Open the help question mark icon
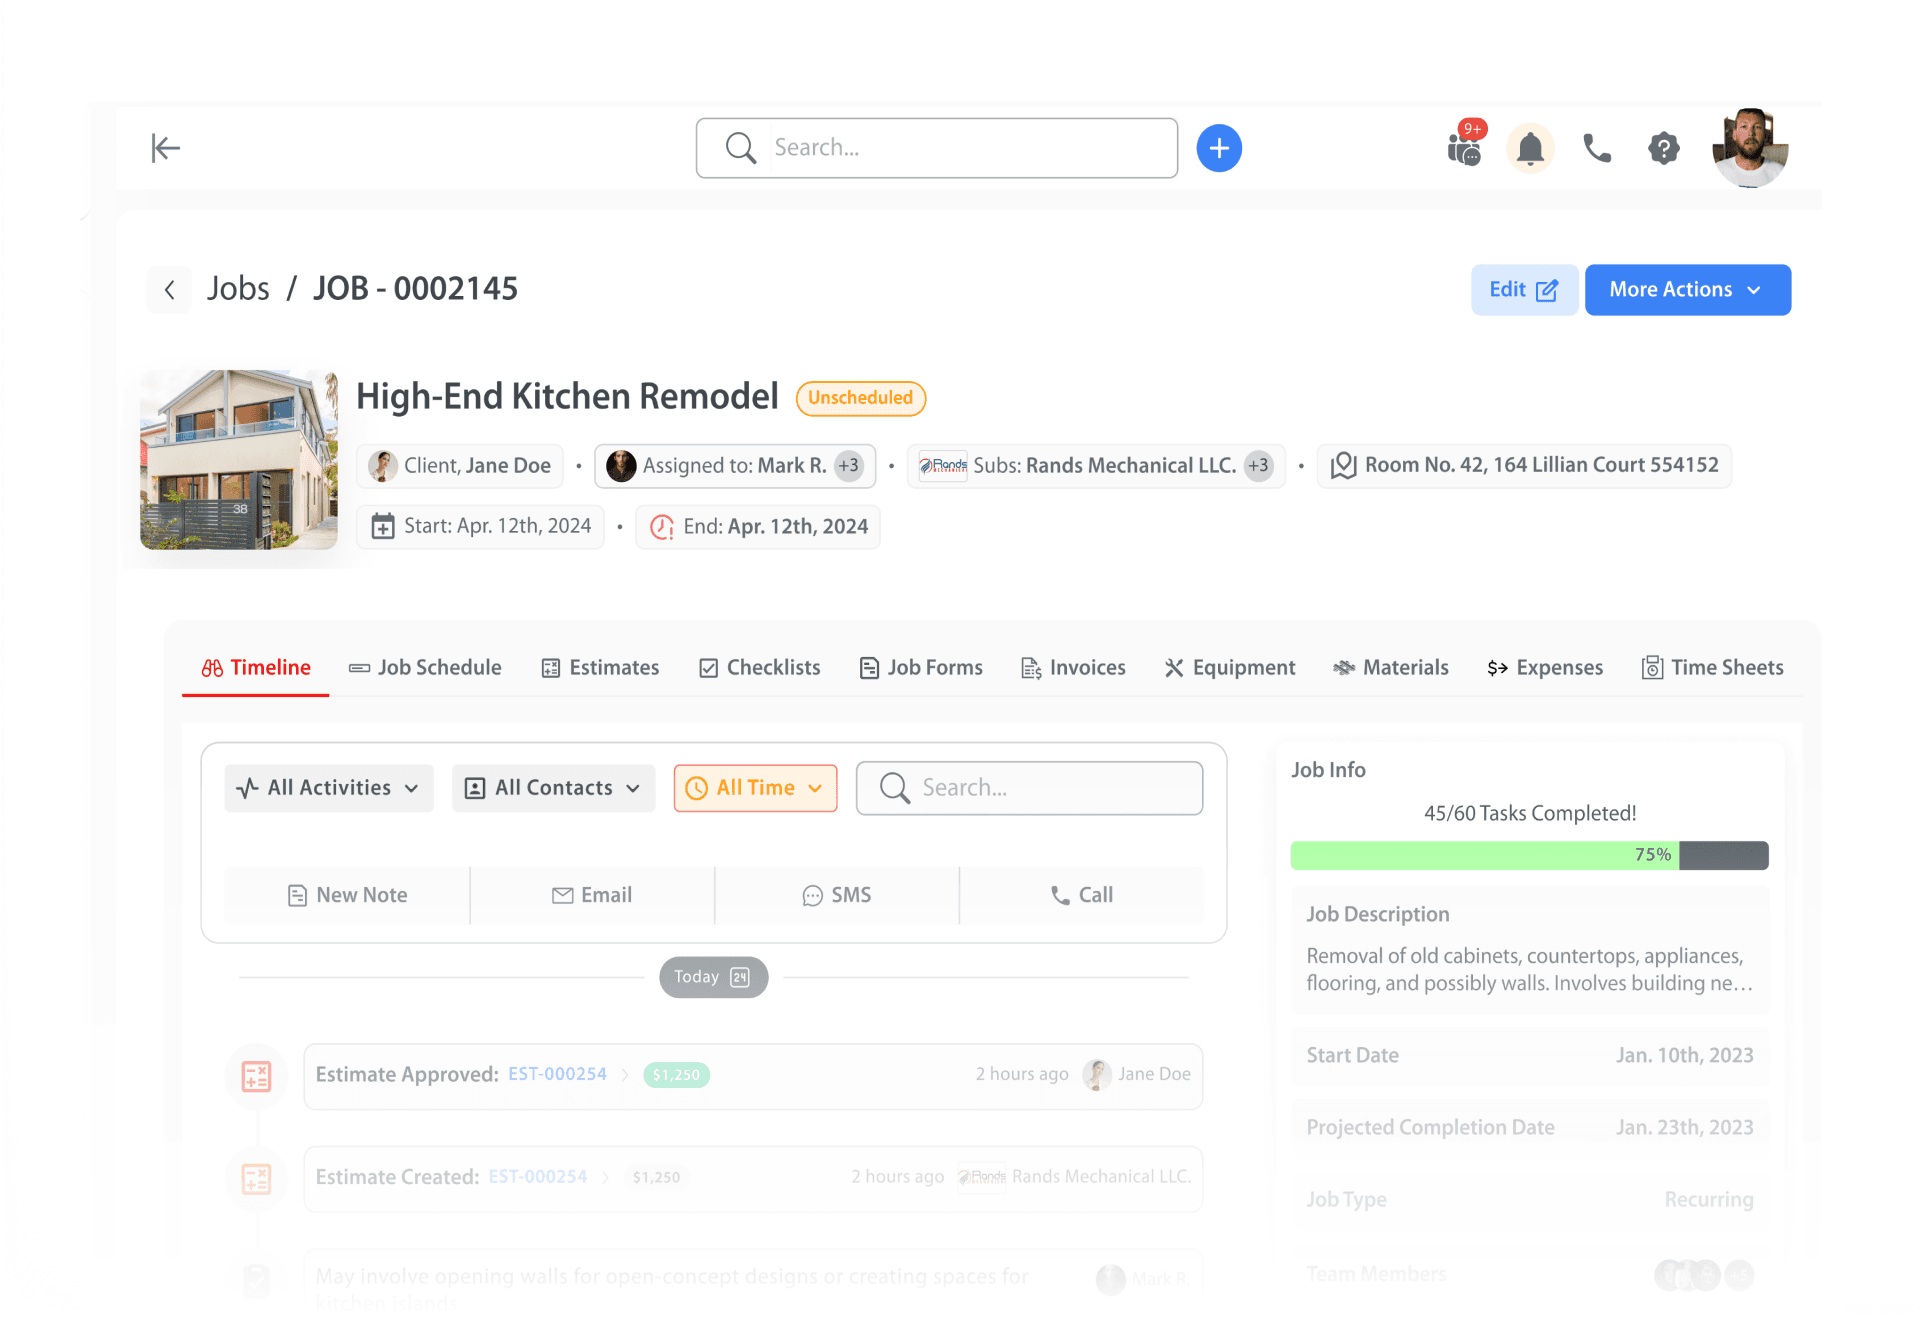 pos(1663,149)
